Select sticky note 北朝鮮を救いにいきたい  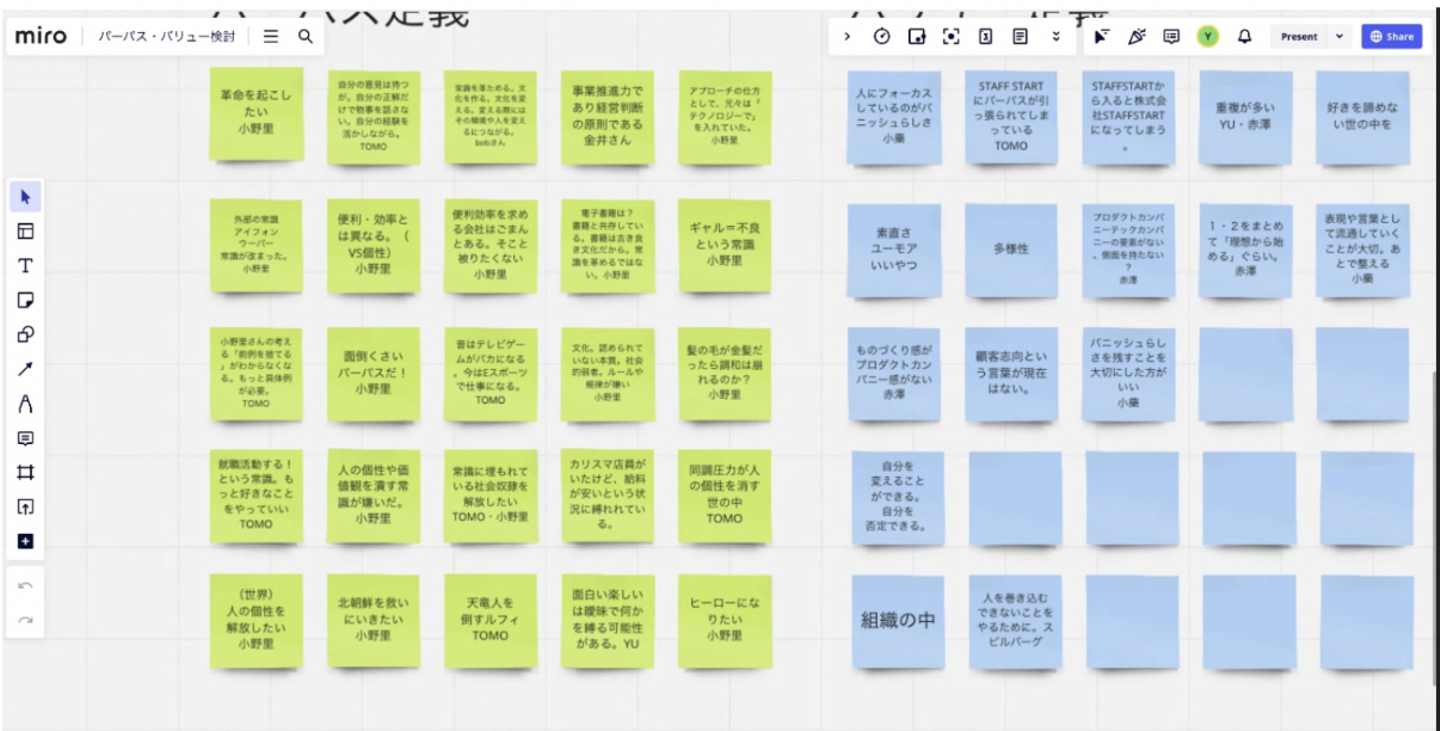point(373,621)
